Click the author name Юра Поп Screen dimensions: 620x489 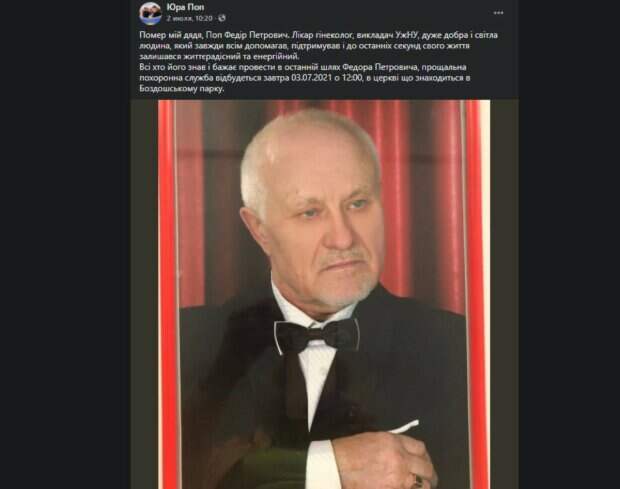pyautogui.click(x=185, y=7)
